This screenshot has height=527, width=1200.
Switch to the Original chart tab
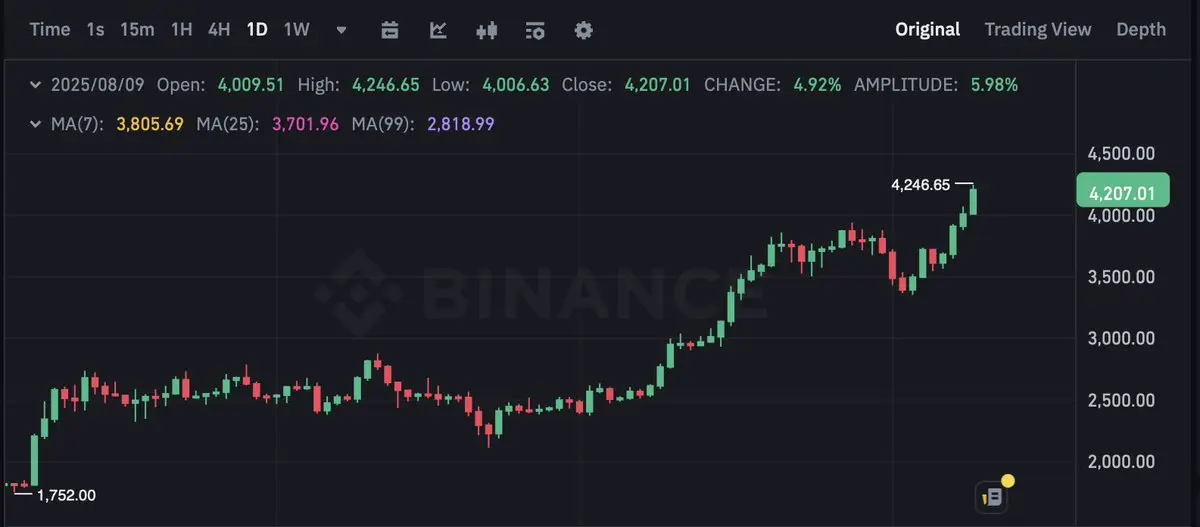tap(927, 30)
